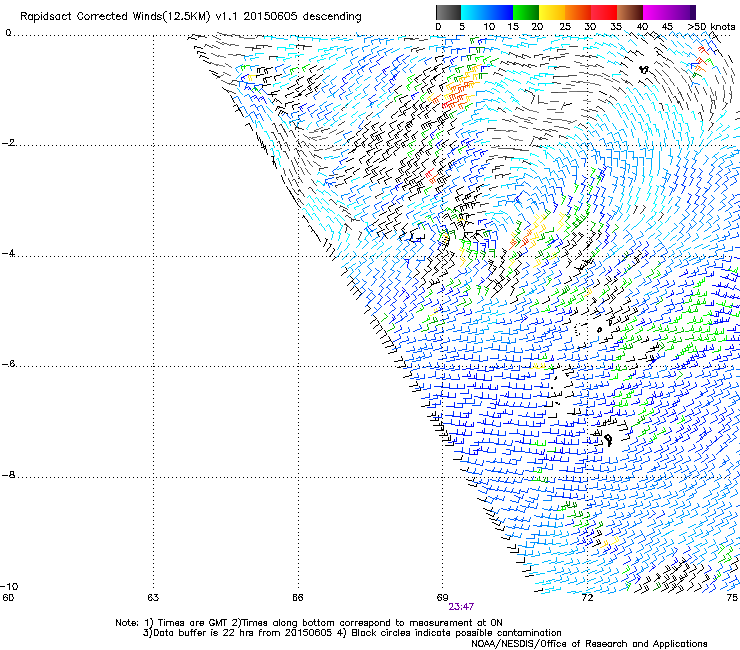Click the cyan 5–10 knots color swatch
The image size is (740, 650).
[x=474, y=12]
